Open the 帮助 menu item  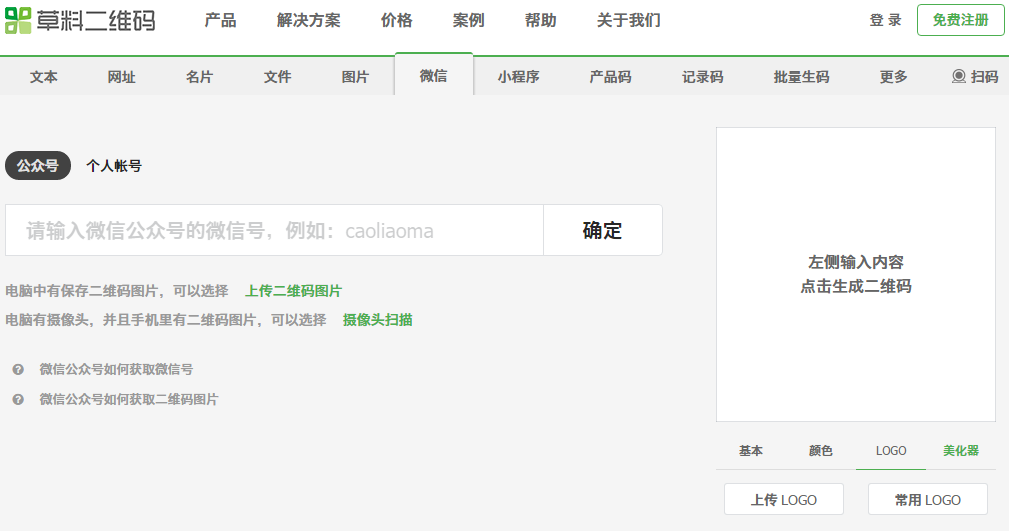coord(541,21)
